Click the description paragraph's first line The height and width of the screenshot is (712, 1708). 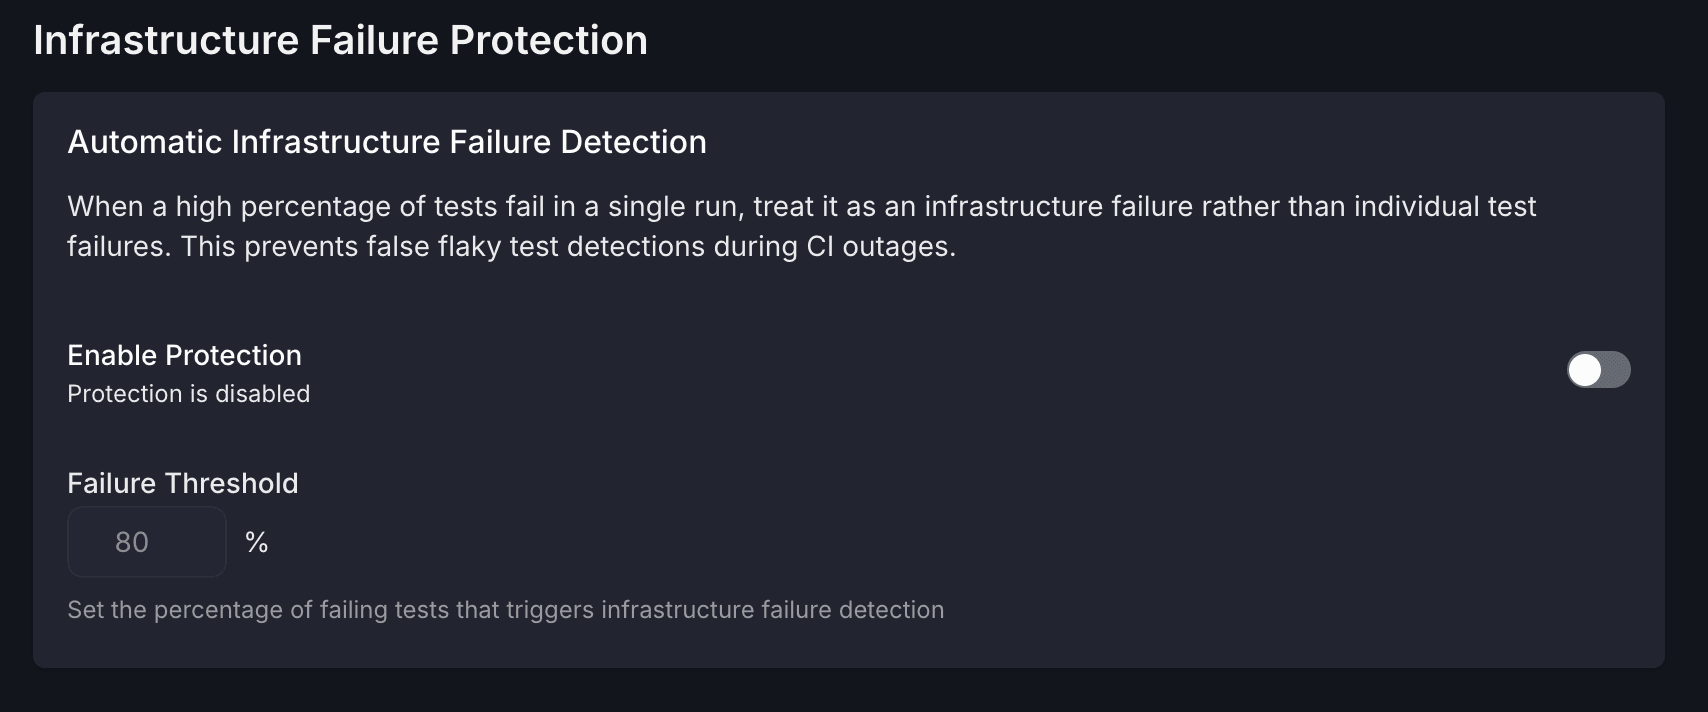(x=800, y=207)
